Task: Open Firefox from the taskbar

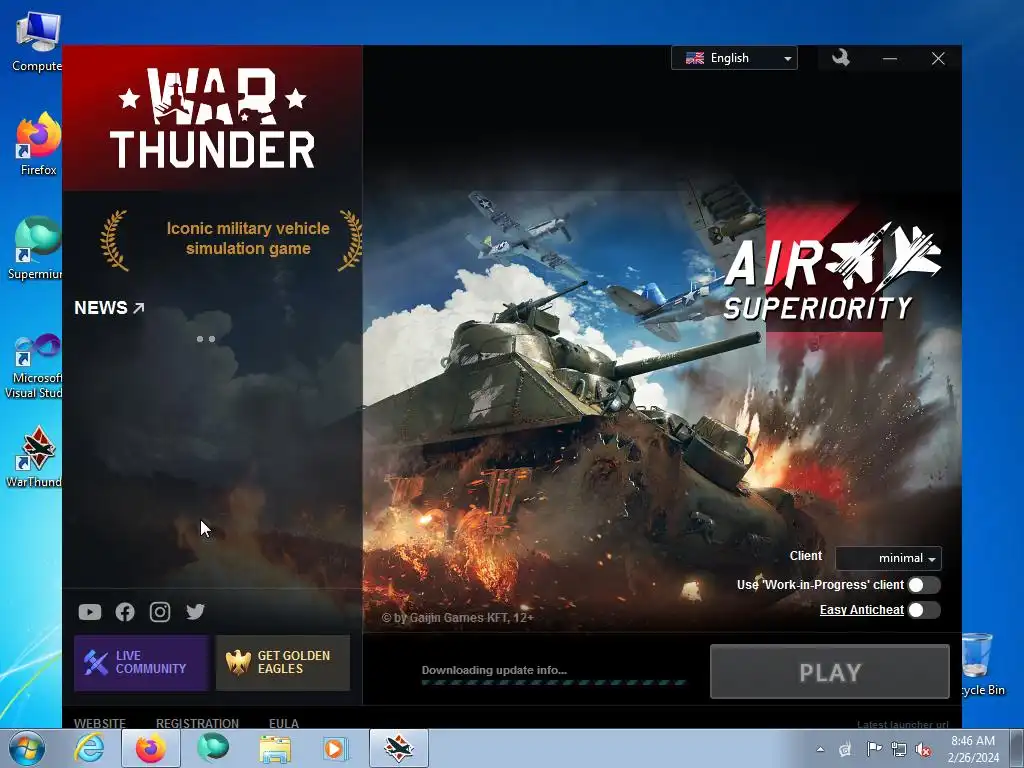Action: pos(151,748)
